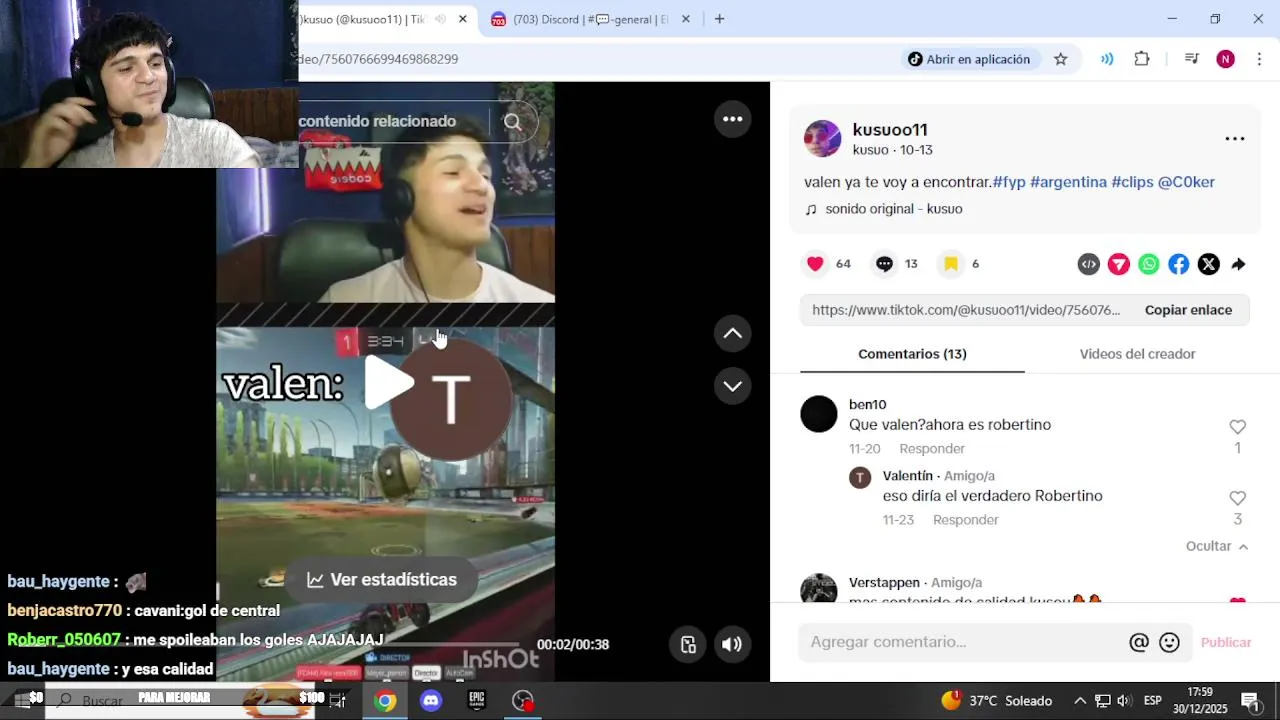Image resolution: width=1280 pixels, height=720 pixels.
Task: Open the Chrome profile N avatar
Action: tap(1225, 59)
